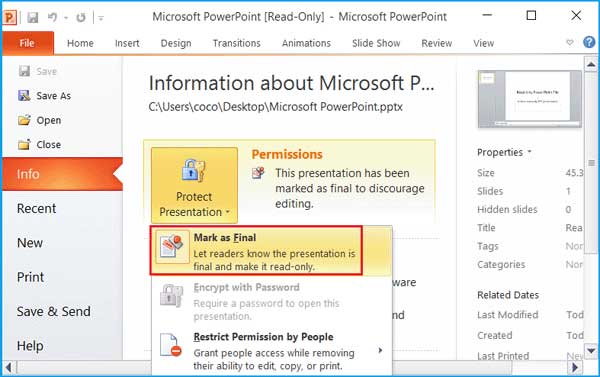
Task: Choose Print from the File sidebar
Action: tap(30, 277)
